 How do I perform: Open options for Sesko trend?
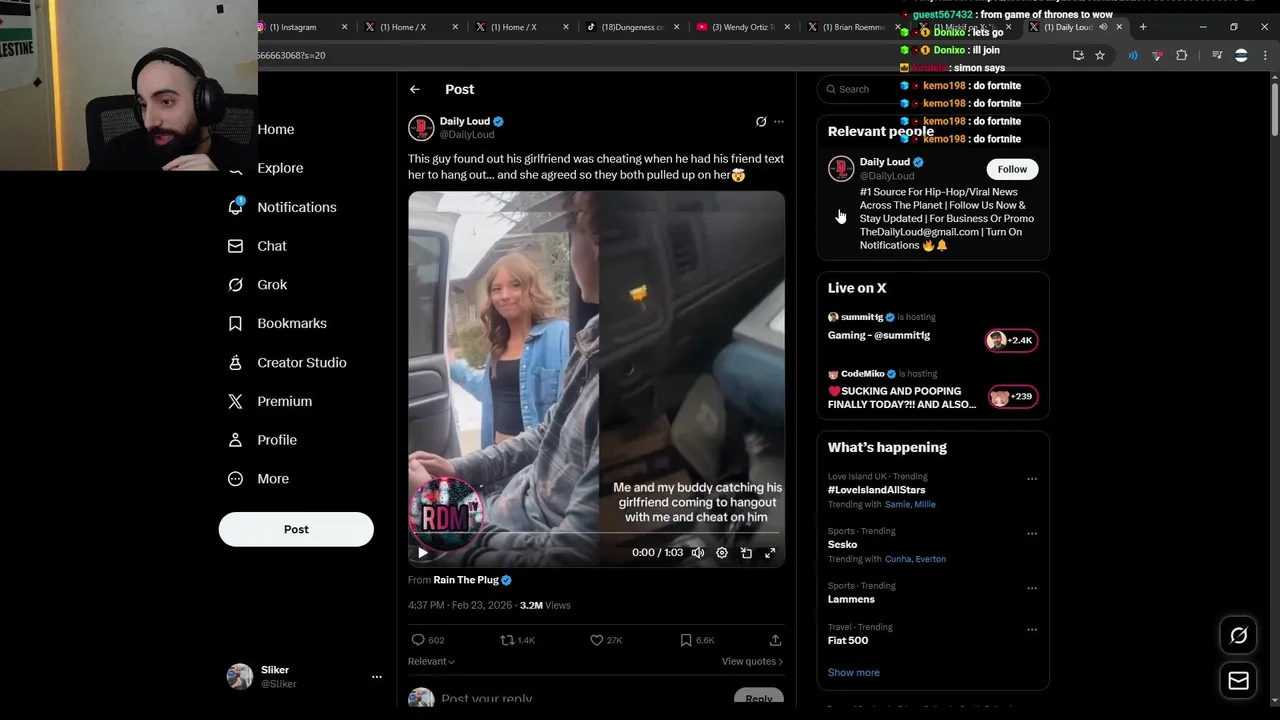1032,533
